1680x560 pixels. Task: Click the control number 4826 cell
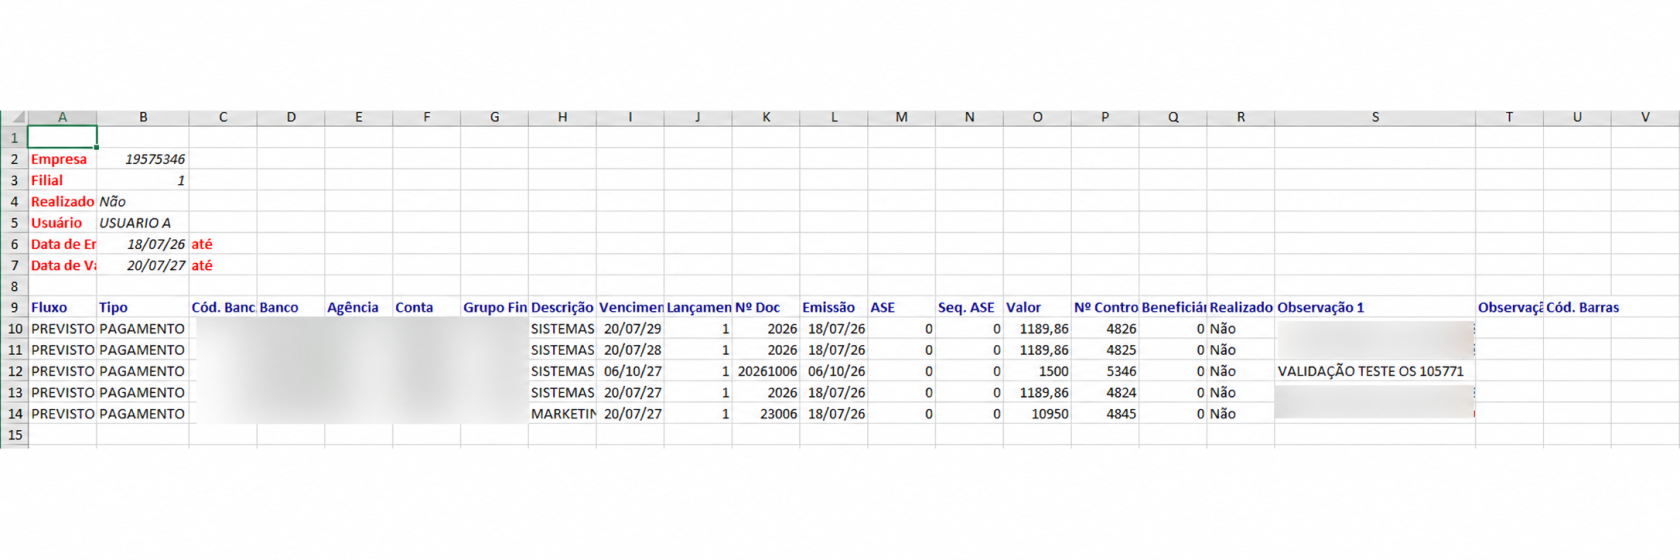point(1105,328)
